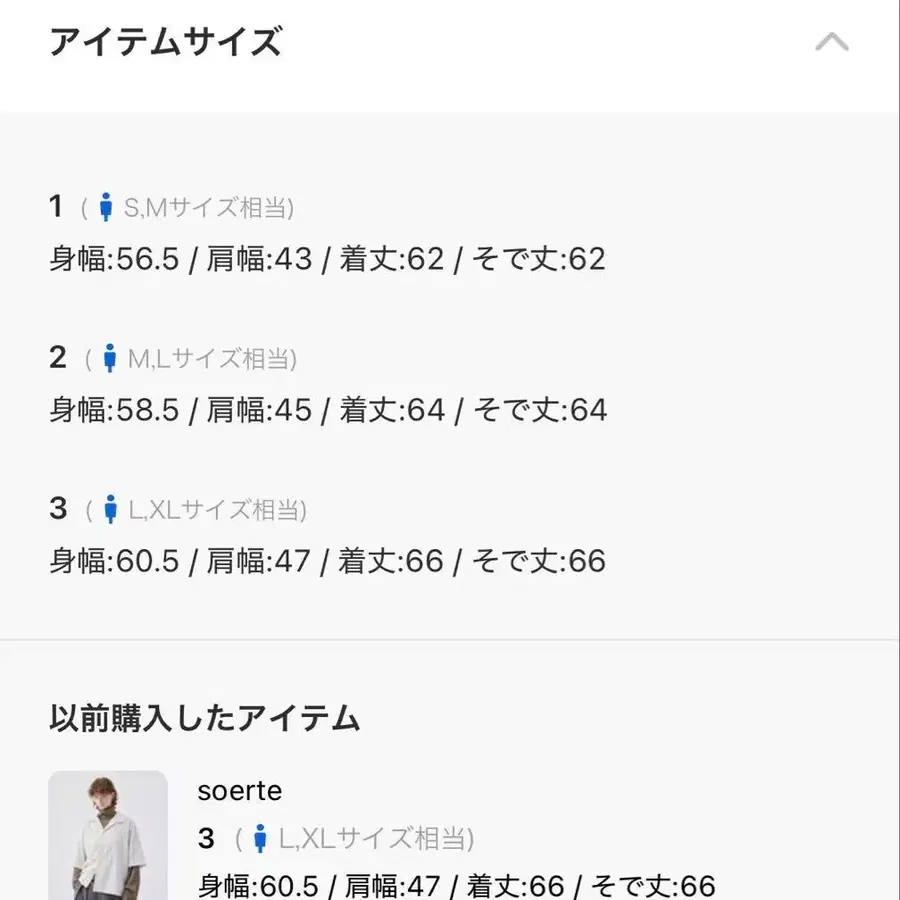Open the soerte brand name link
Image resolution: width=900 pixels, height=900 pixels.
coord(240,791)
